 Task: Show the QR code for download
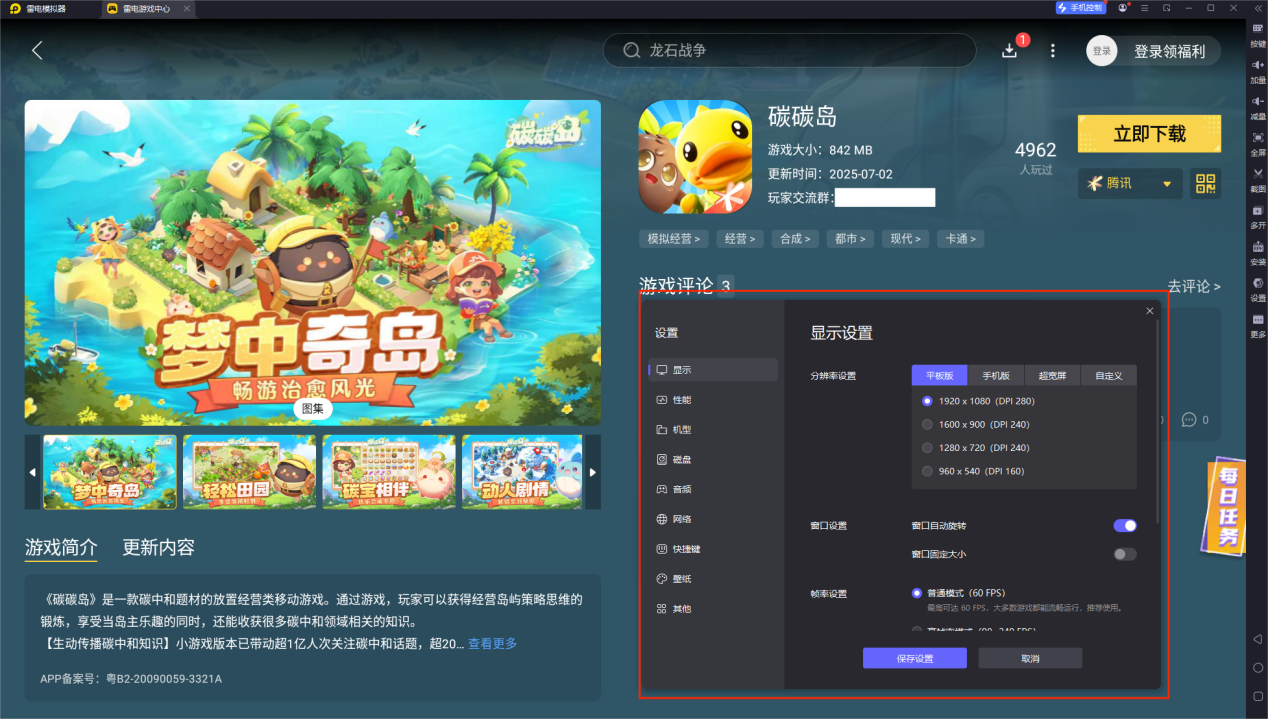[x=1205, y=184]
